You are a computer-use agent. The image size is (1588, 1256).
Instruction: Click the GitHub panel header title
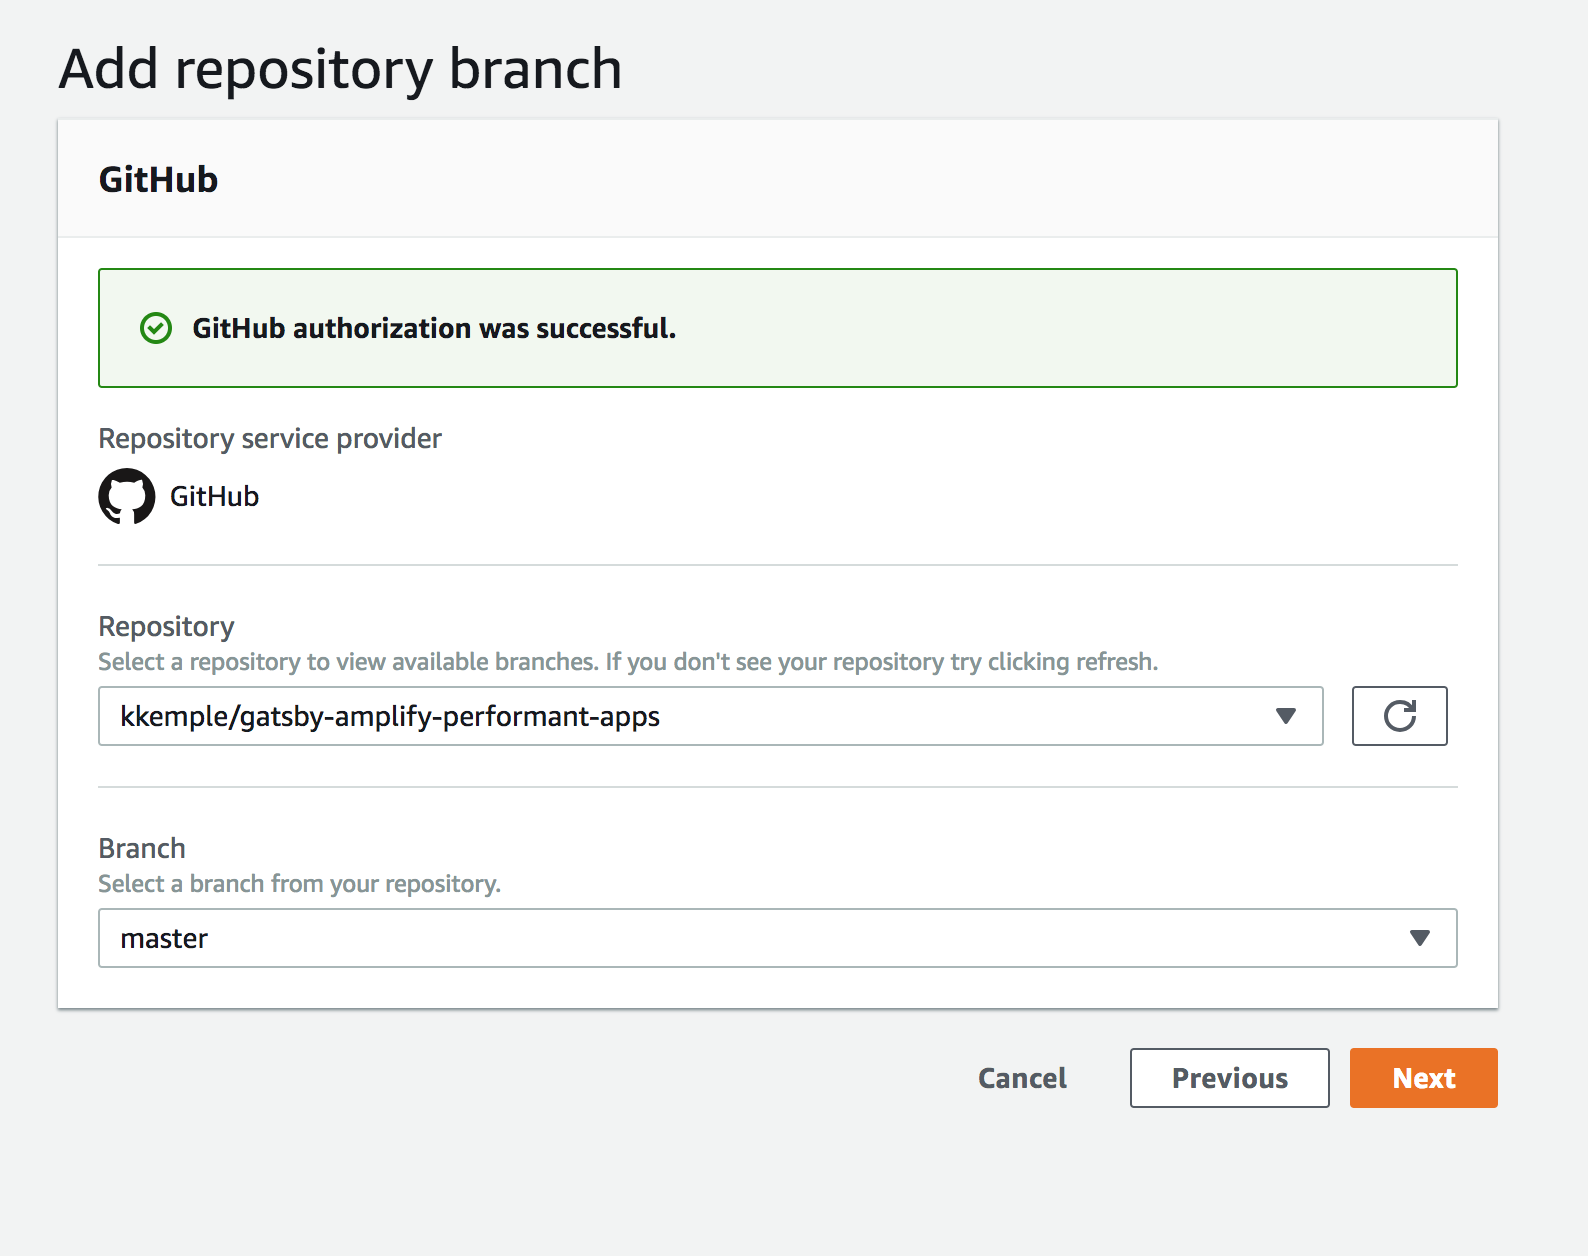[x=158, y=180]
